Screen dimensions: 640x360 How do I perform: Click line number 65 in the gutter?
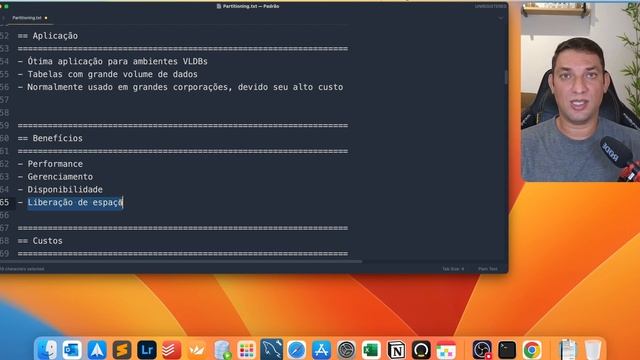pos(4,202)
